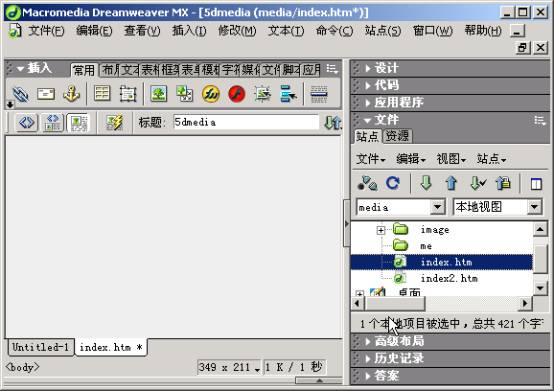Toggle Show Code and Design Views
The height and width of the screenshot is (391, 554).
[53, 123]
